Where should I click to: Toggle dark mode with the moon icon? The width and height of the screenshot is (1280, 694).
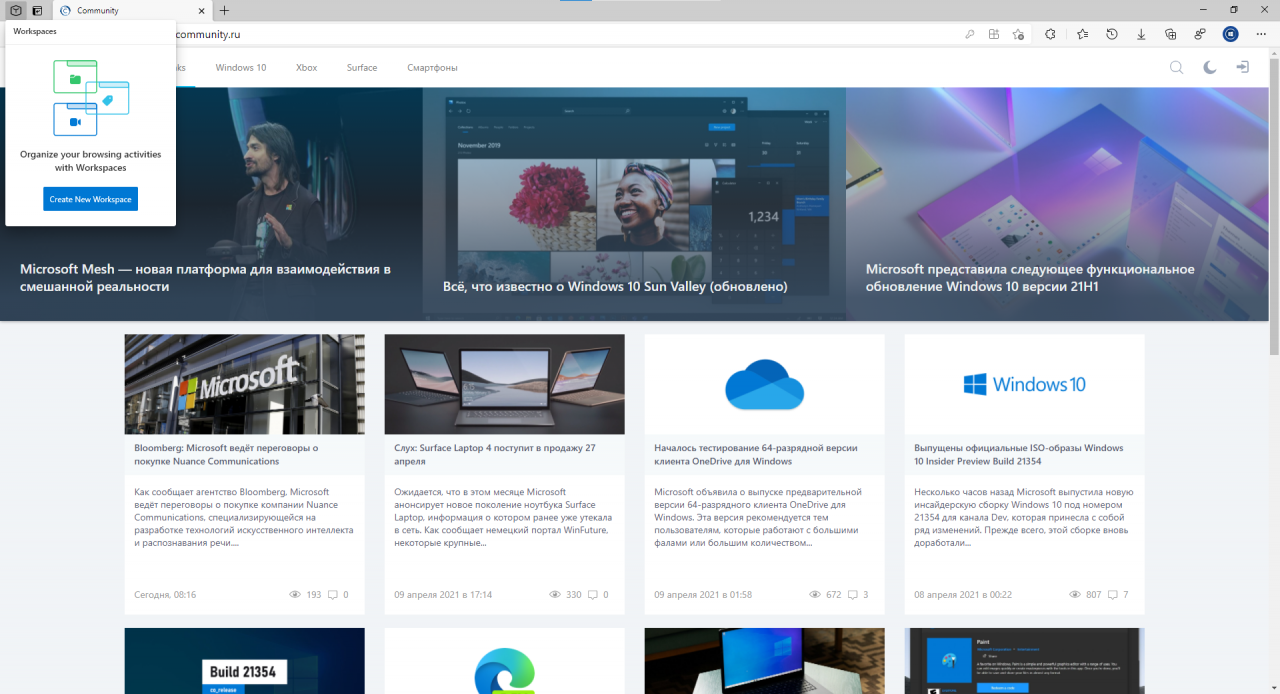1210,67
